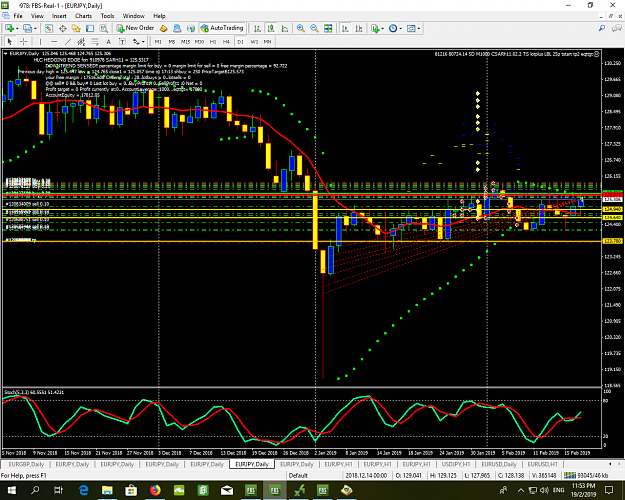
Task: Open the notification center icon
Action: pyautogui.click(x=609, y=490)
